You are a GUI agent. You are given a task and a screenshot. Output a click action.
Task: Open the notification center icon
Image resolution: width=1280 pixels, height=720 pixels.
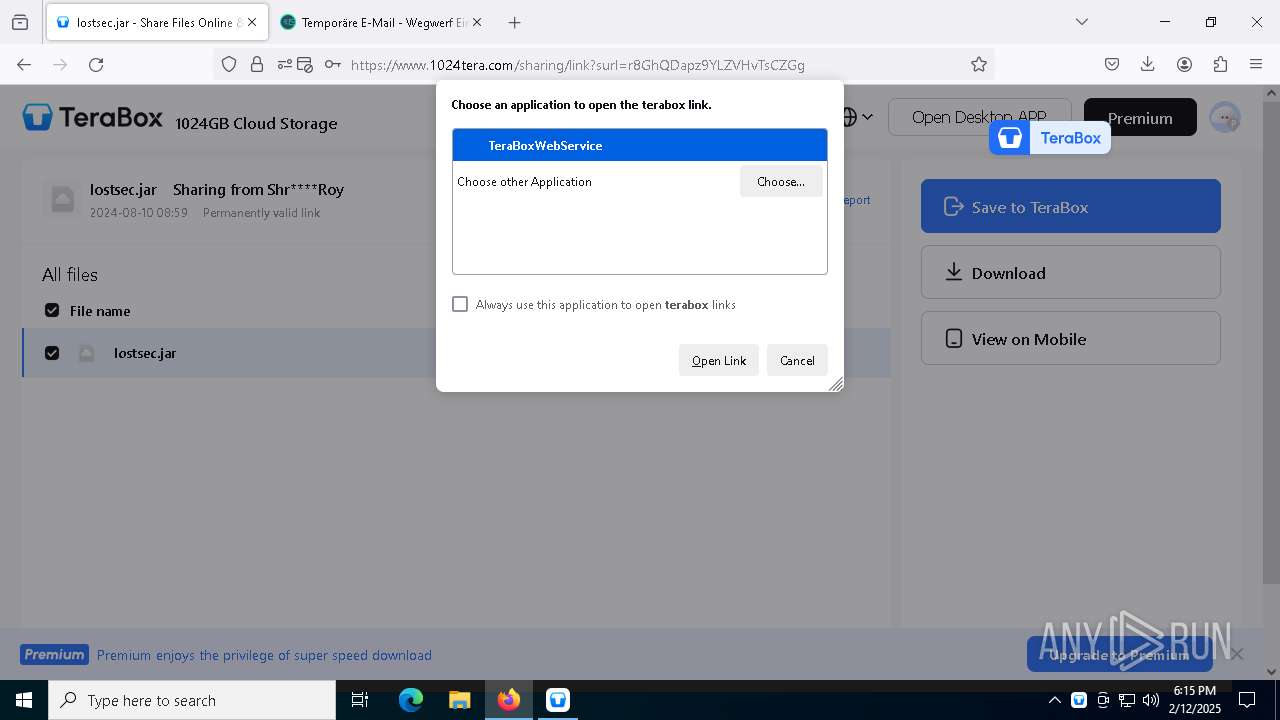pyautogui.click(x=1247, y=700)
